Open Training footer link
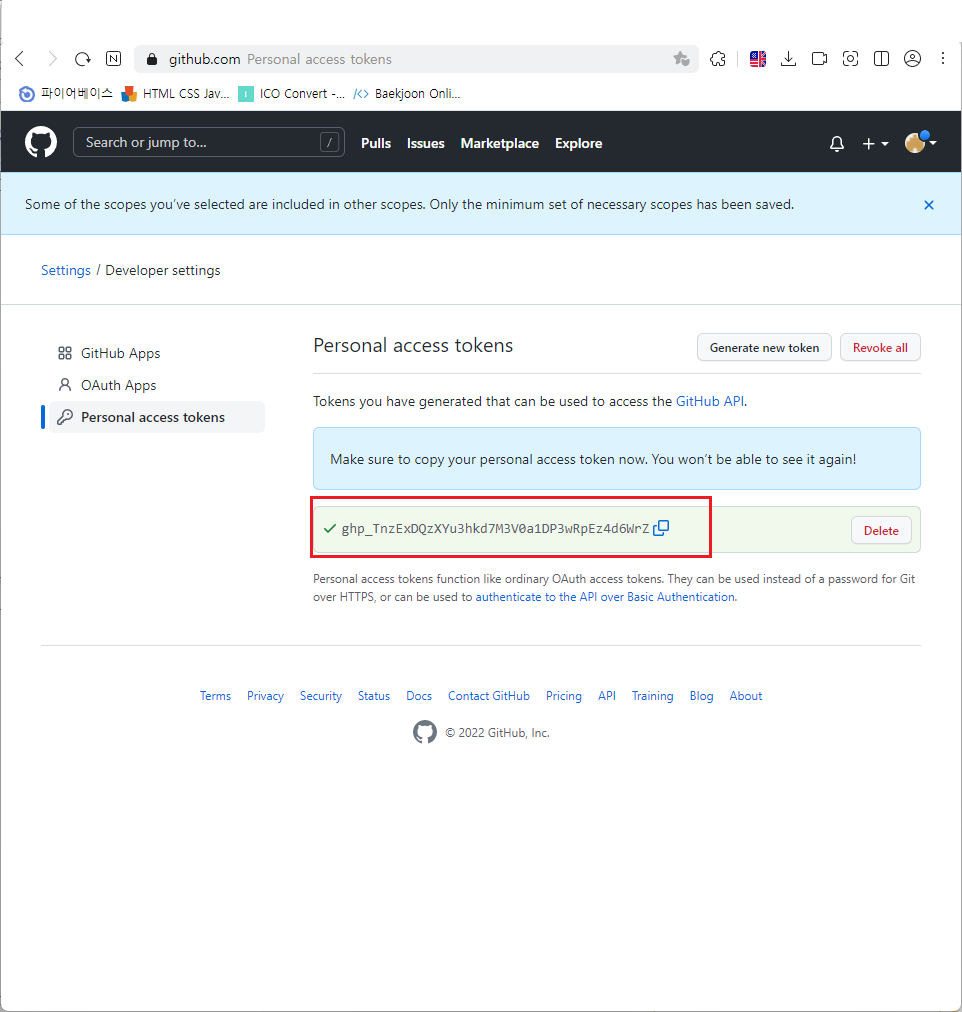Viewport: 962px width, 1012px height. [x=652, y=696]
